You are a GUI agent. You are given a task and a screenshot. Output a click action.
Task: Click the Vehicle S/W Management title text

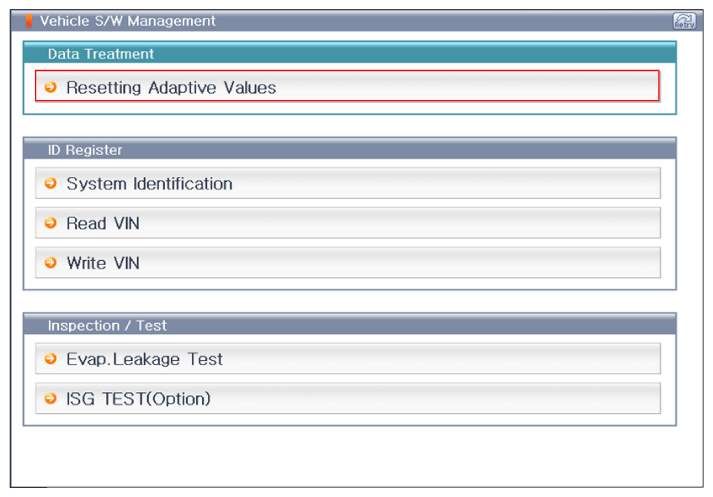pos(127,21)
